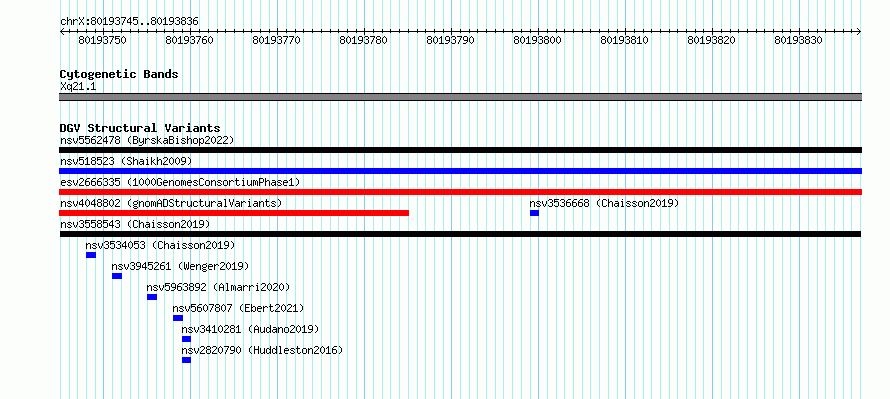The width and height of the screenshot is (890, 399).
Task: Click small blue nsv3536668 variant marker
Action: pos(534,213)
